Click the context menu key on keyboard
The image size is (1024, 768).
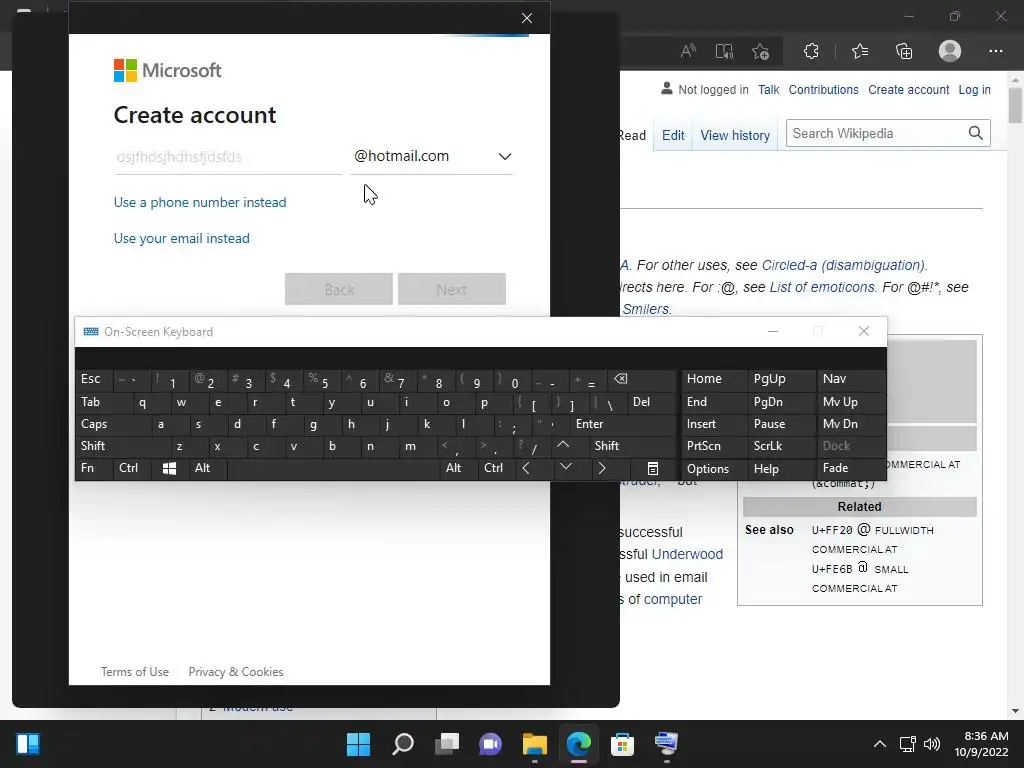click(x=652, y=468)
